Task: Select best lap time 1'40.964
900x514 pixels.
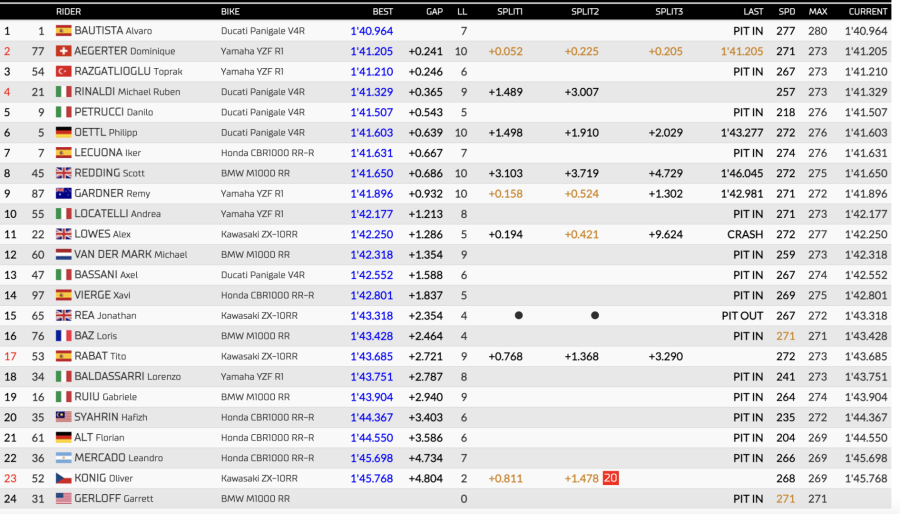Action: [x=372, y=31]
